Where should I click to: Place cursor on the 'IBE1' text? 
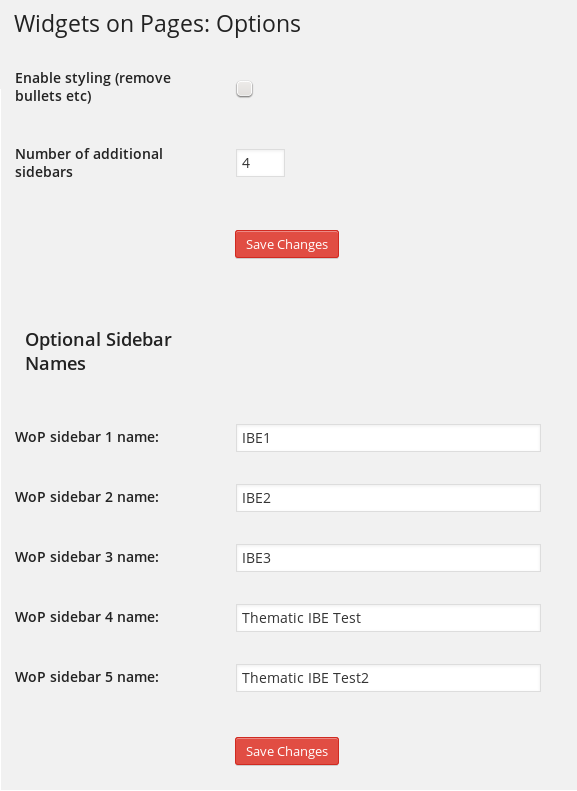pyautogui.click(x=256, y=438)
